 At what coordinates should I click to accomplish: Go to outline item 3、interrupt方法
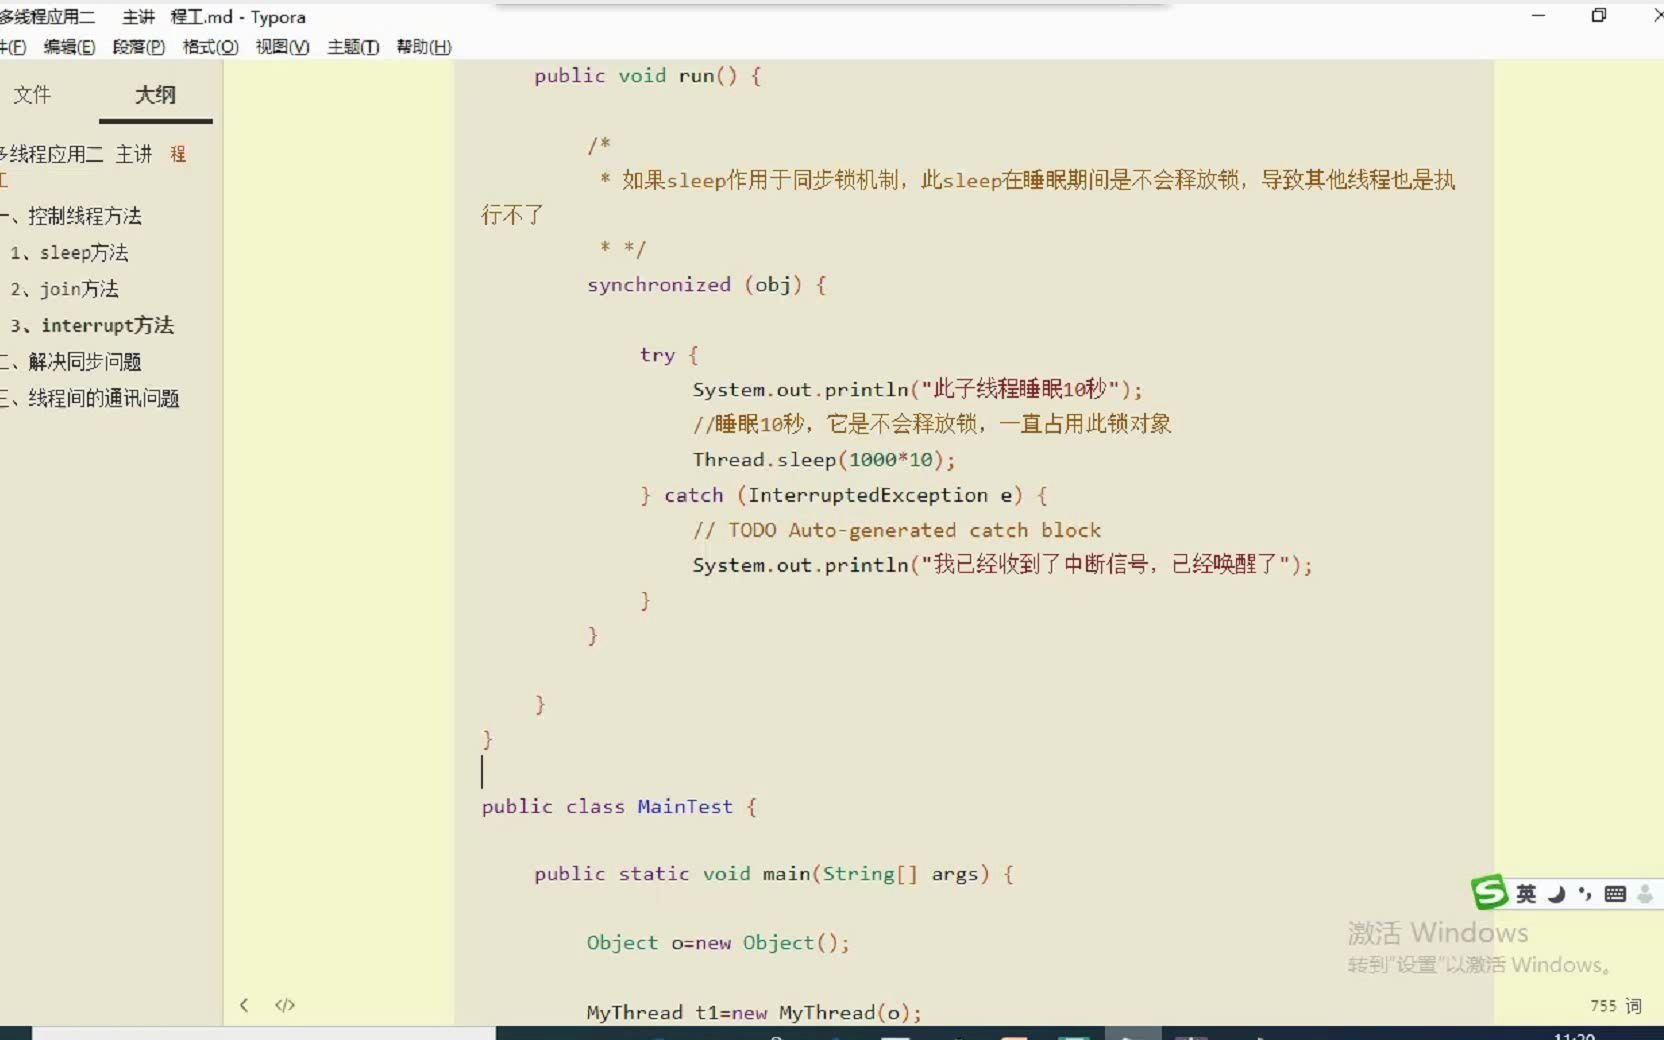(x=92, y=325)
